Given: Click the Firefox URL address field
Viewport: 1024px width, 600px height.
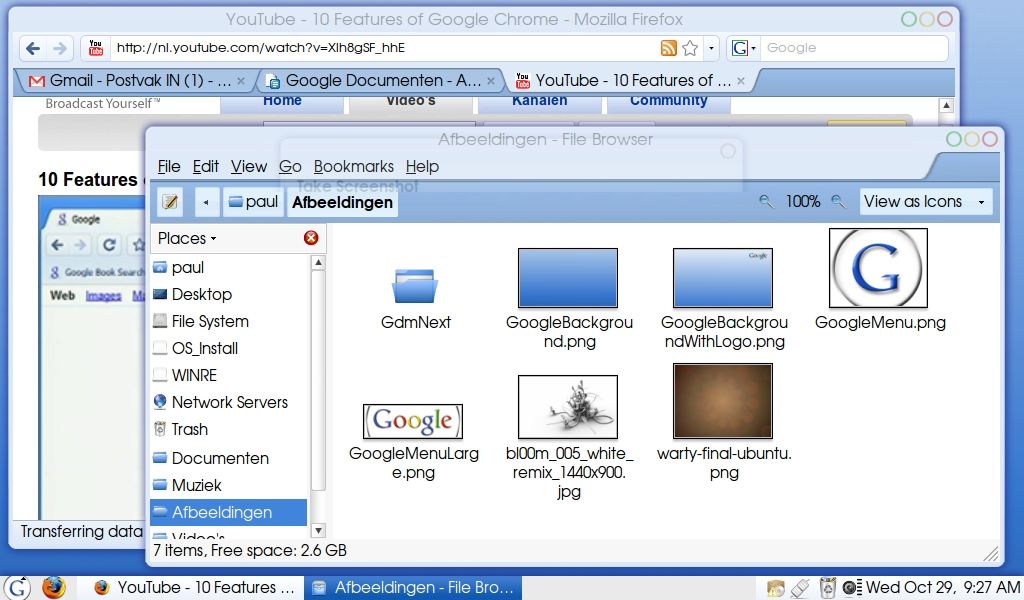Looking at the screenshot, I should coord(385,48).
